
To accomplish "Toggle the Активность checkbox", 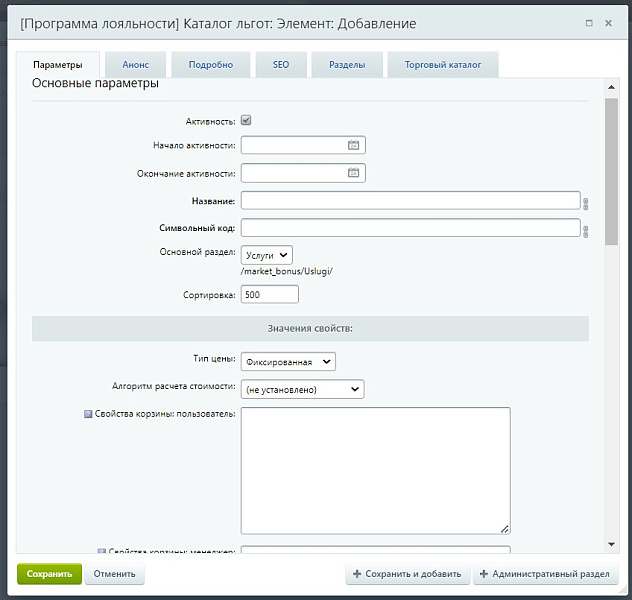I will (x=246, y=121).
